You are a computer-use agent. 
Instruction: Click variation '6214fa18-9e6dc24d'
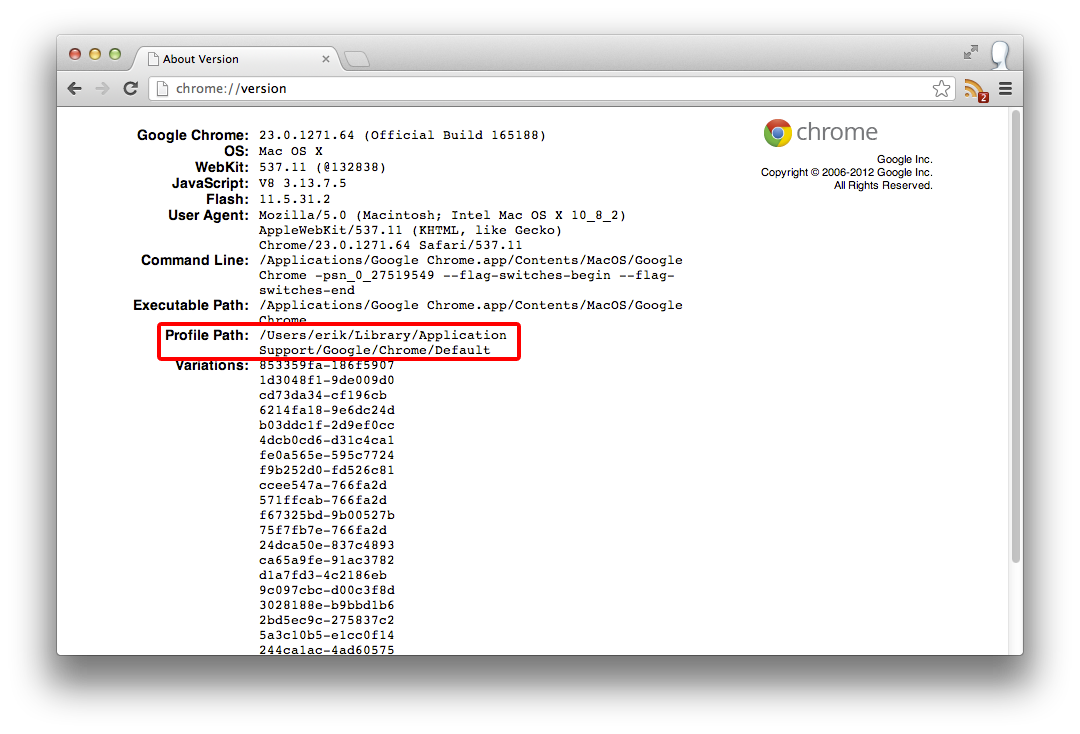[326, 410]
